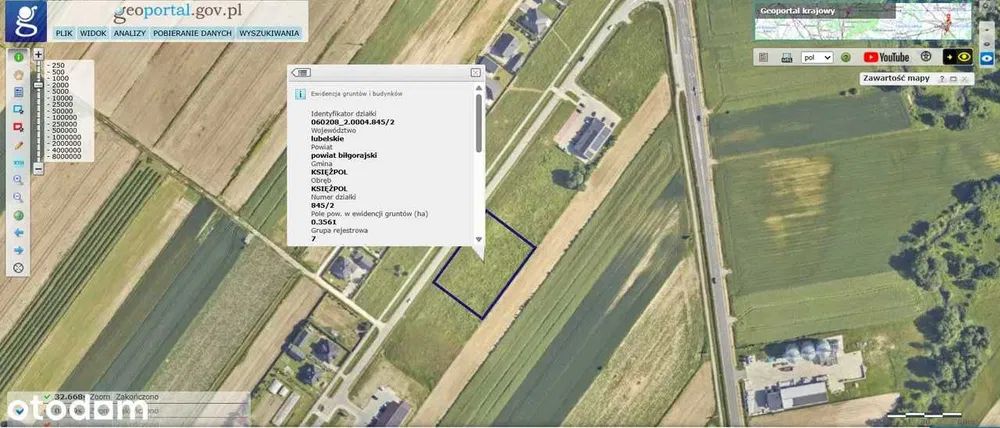
Task: Open the YouTube channel link
Action: [x=886, y=58]
